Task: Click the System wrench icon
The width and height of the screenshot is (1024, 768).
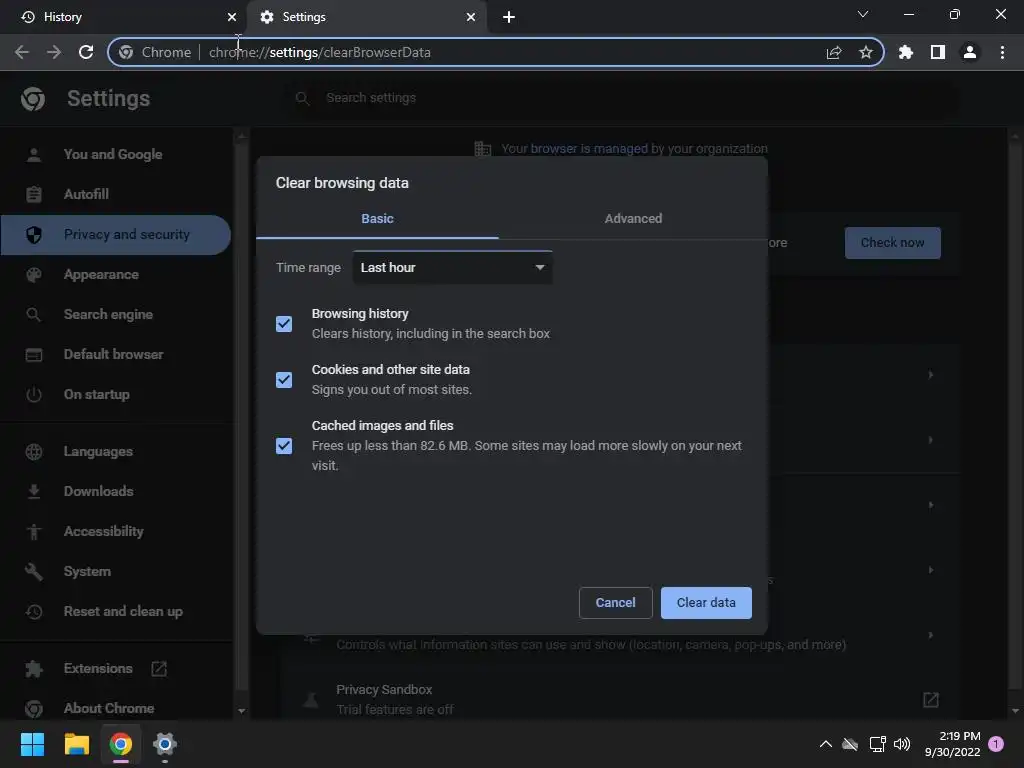Action: pyautogui.click(x=34, y=571)
